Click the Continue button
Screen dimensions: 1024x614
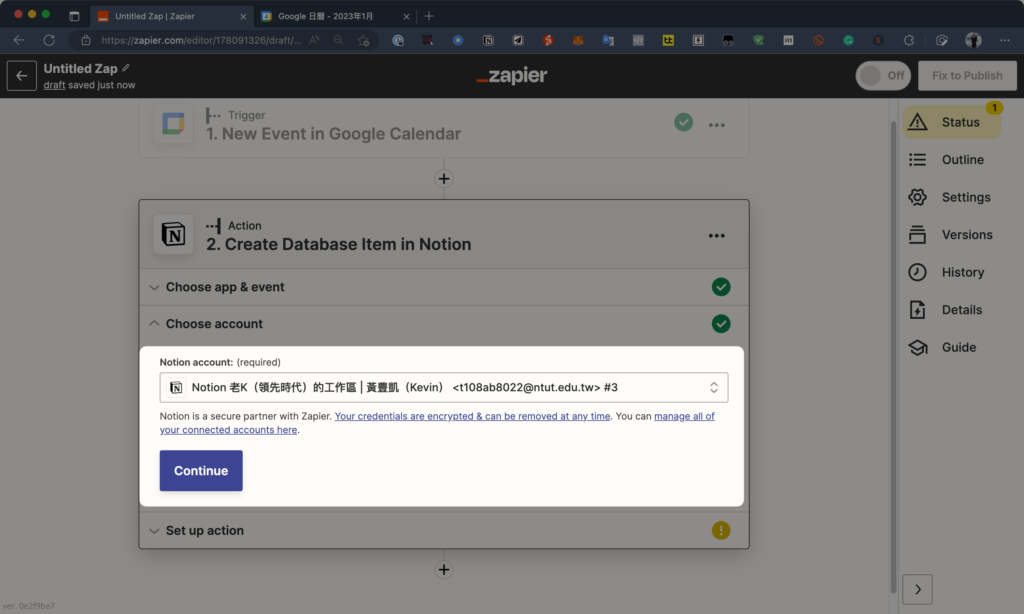201,470
